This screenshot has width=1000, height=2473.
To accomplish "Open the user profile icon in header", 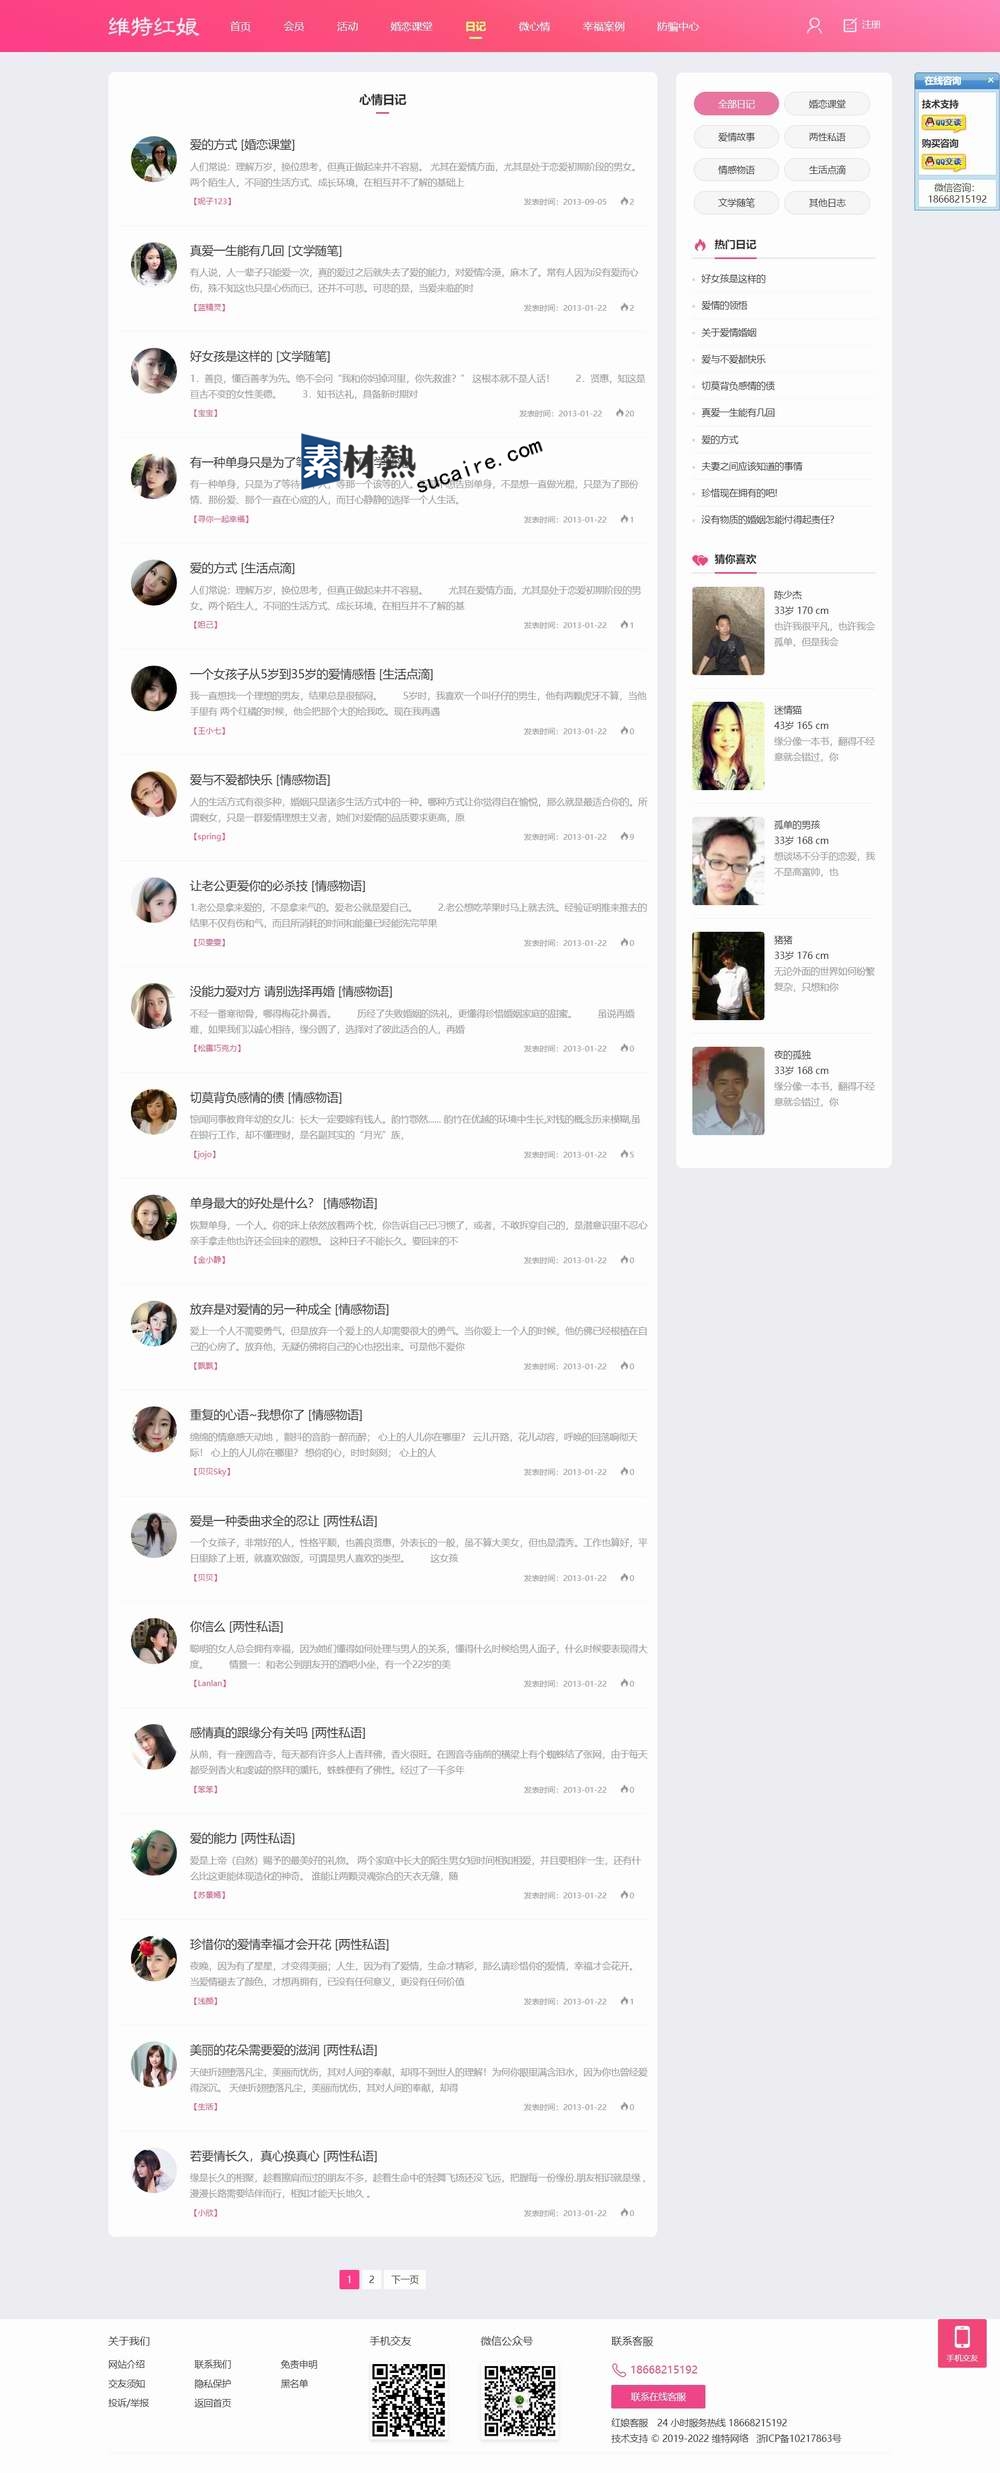I will [814, 25].
